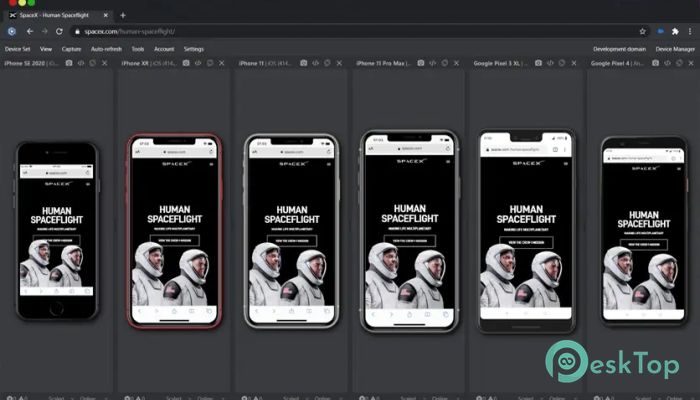Take screenshot of iPhone XR device
This screenshot has height=400, width=700.
(x=186, y=63)
